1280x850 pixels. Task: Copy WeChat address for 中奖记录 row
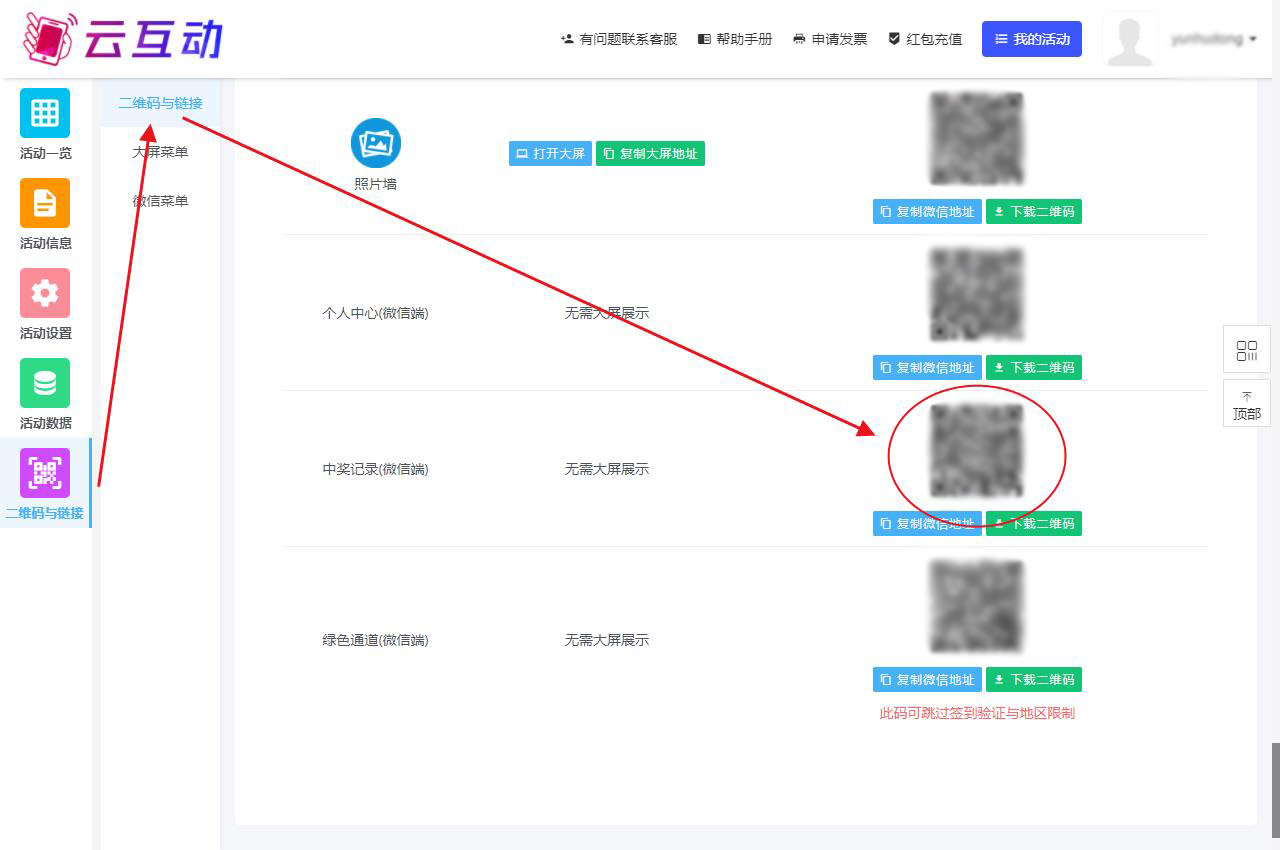tap(927, 524)
